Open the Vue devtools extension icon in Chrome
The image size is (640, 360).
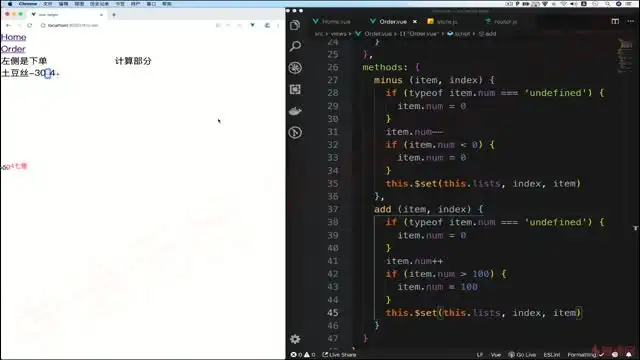[x=253, y=25]
